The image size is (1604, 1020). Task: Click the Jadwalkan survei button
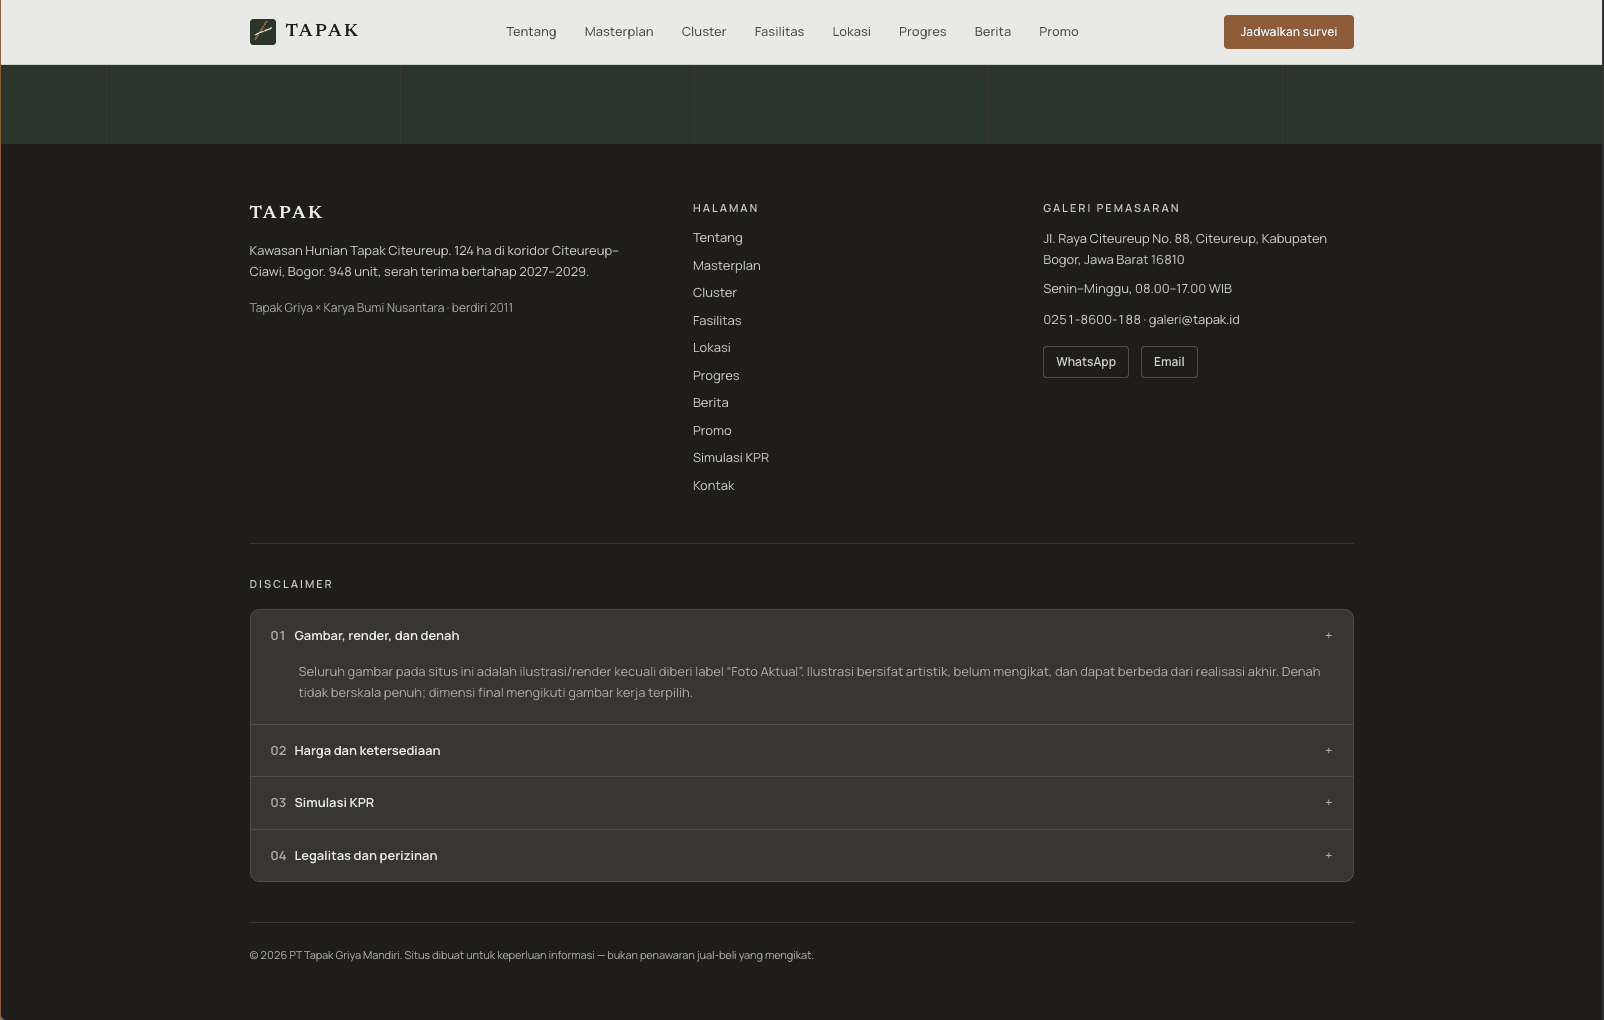pyautogui.click(x=1288, y=32)
